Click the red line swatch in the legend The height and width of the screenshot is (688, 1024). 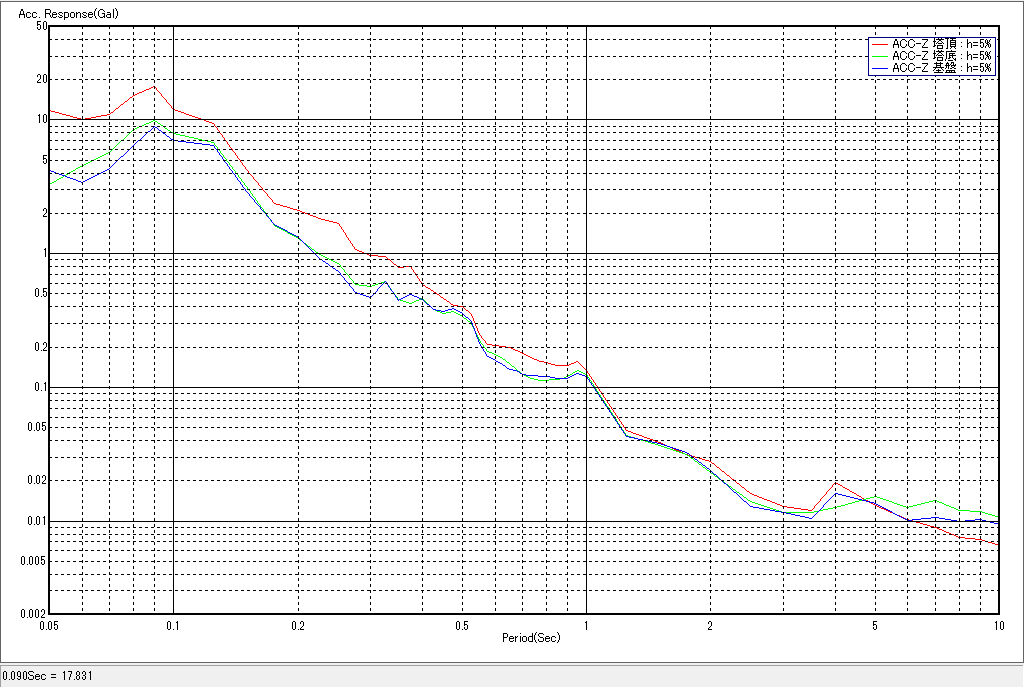click(879, 44)
